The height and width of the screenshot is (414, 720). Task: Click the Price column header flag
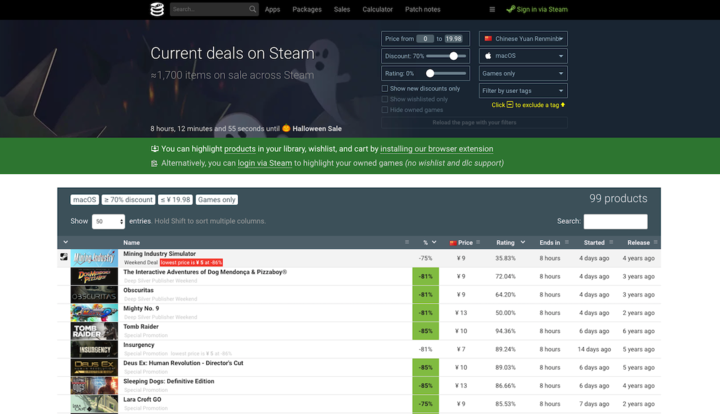pyautogui.click(x=452, y=242)
